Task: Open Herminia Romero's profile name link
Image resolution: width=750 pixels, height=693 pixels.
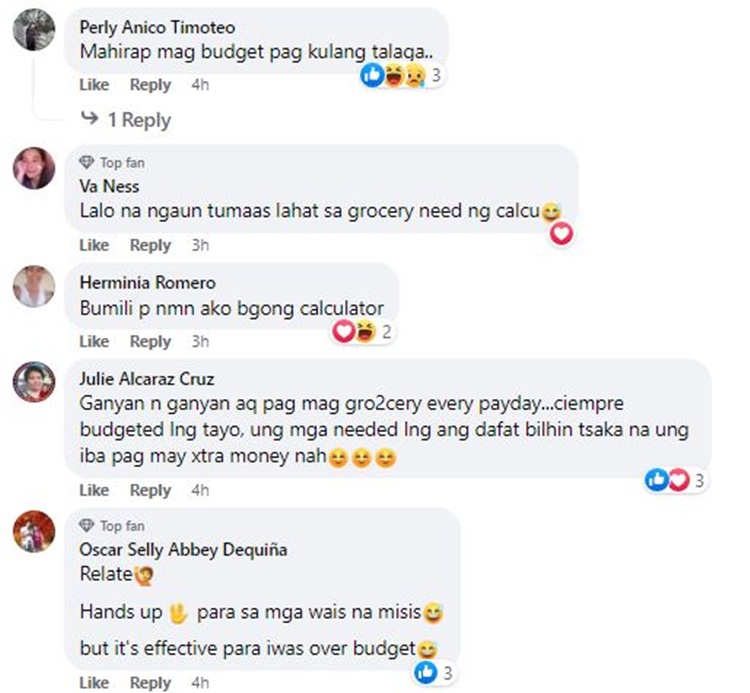Action: 147,283
